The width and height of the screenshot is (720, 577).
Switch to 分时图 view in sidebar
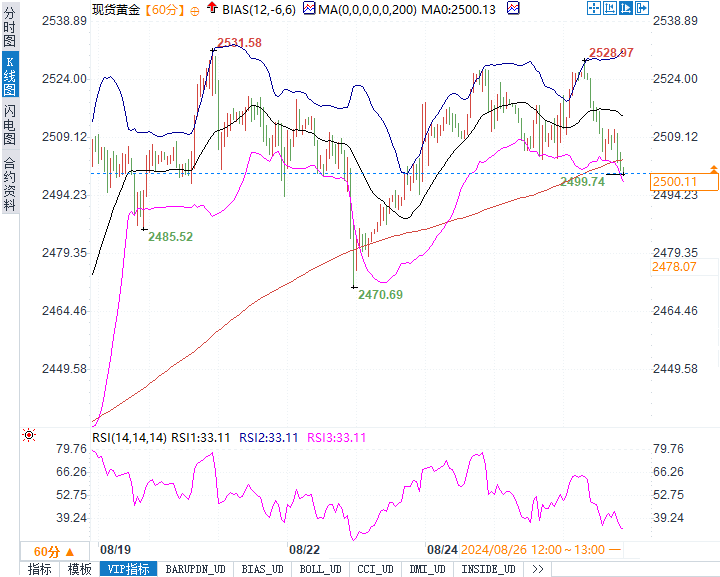coord(10,27)
